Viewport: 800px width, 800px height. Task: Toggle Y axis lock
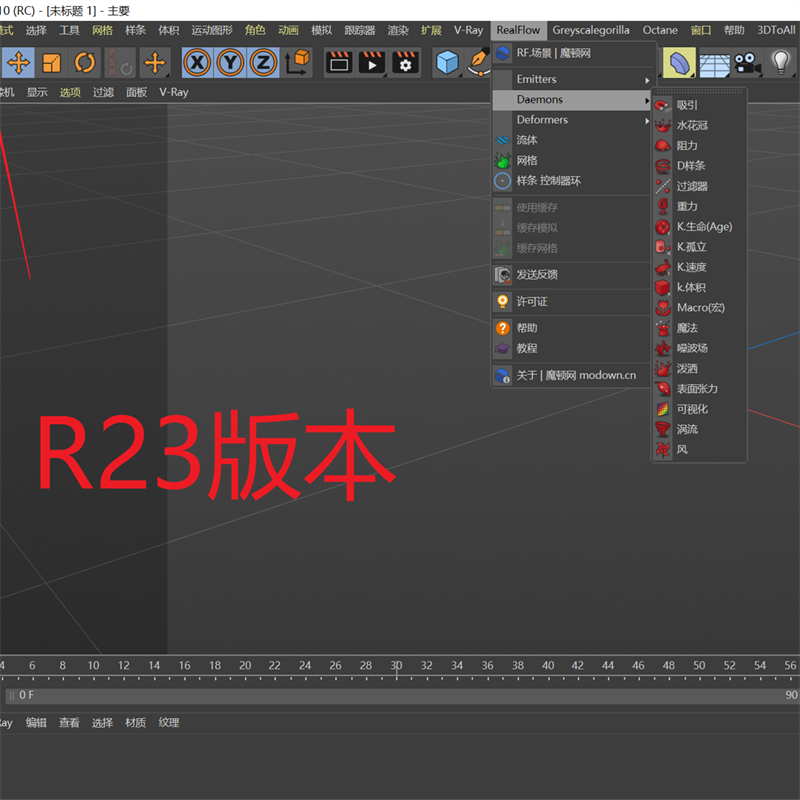click(x=230, y=63)
